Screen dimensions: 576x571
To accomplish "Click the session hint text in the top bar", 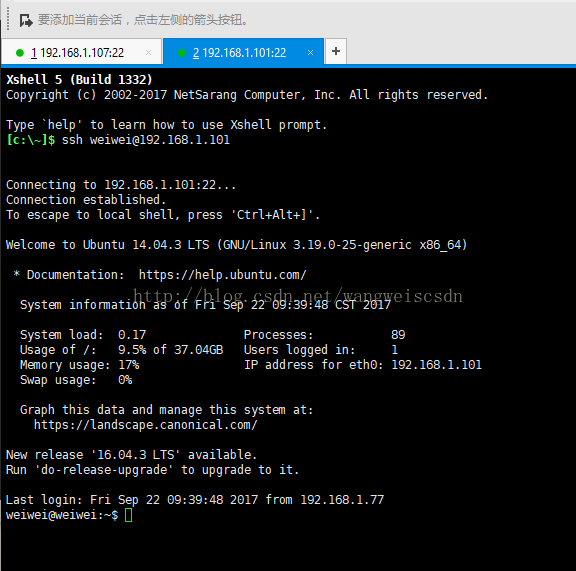I will tap(143, 20).
